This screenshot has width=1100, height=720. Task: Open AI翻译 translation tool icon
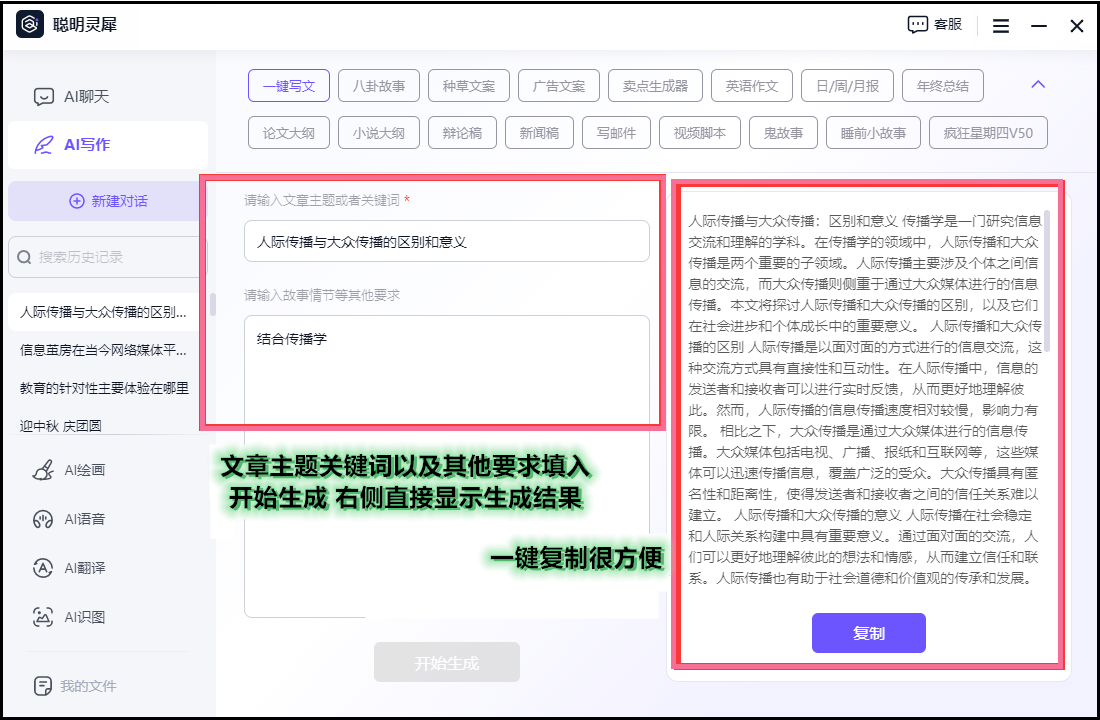43,568
